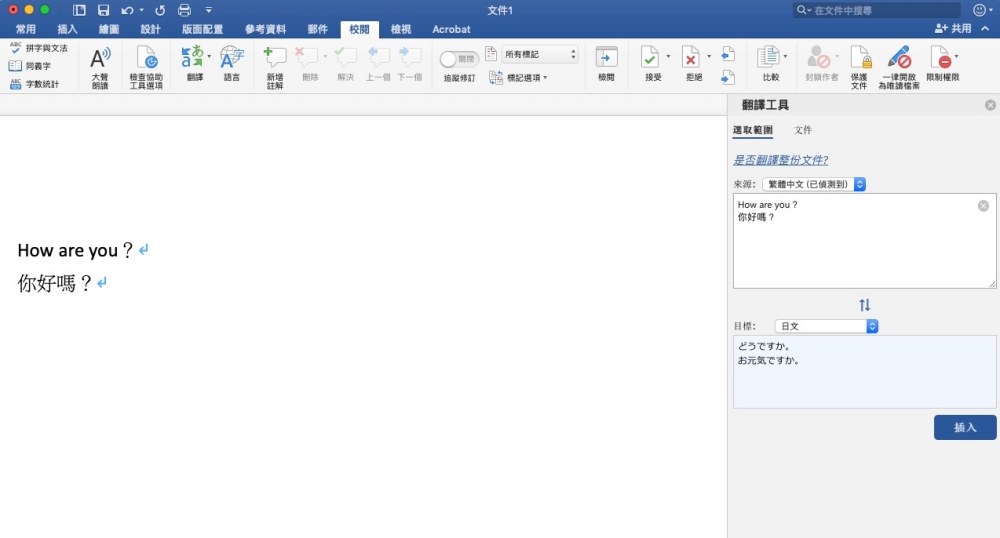Click the 翻譯 translate icon in ribbon
The image size is (1000, 538).
click(193, 60)
